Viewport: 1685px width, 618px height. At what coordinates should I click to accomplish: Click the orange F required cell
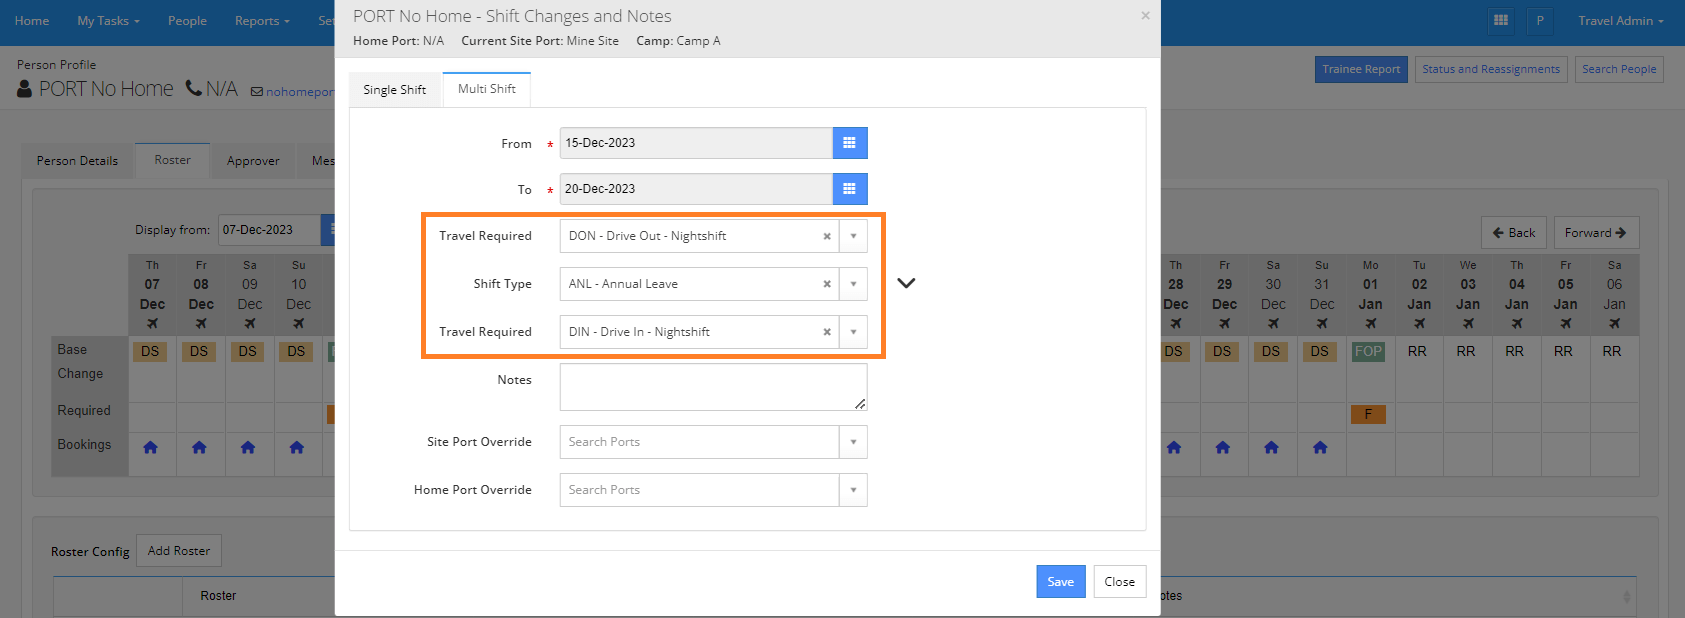tap(1368, 414)
